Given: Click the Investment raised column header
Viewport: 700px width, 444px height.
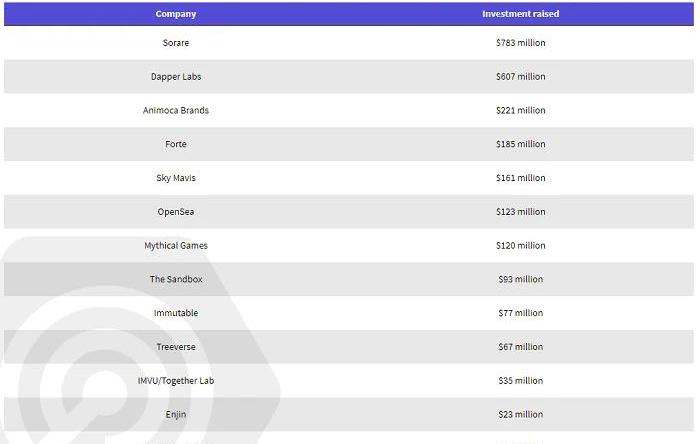Looking at the screenshot, I should 520,14.
